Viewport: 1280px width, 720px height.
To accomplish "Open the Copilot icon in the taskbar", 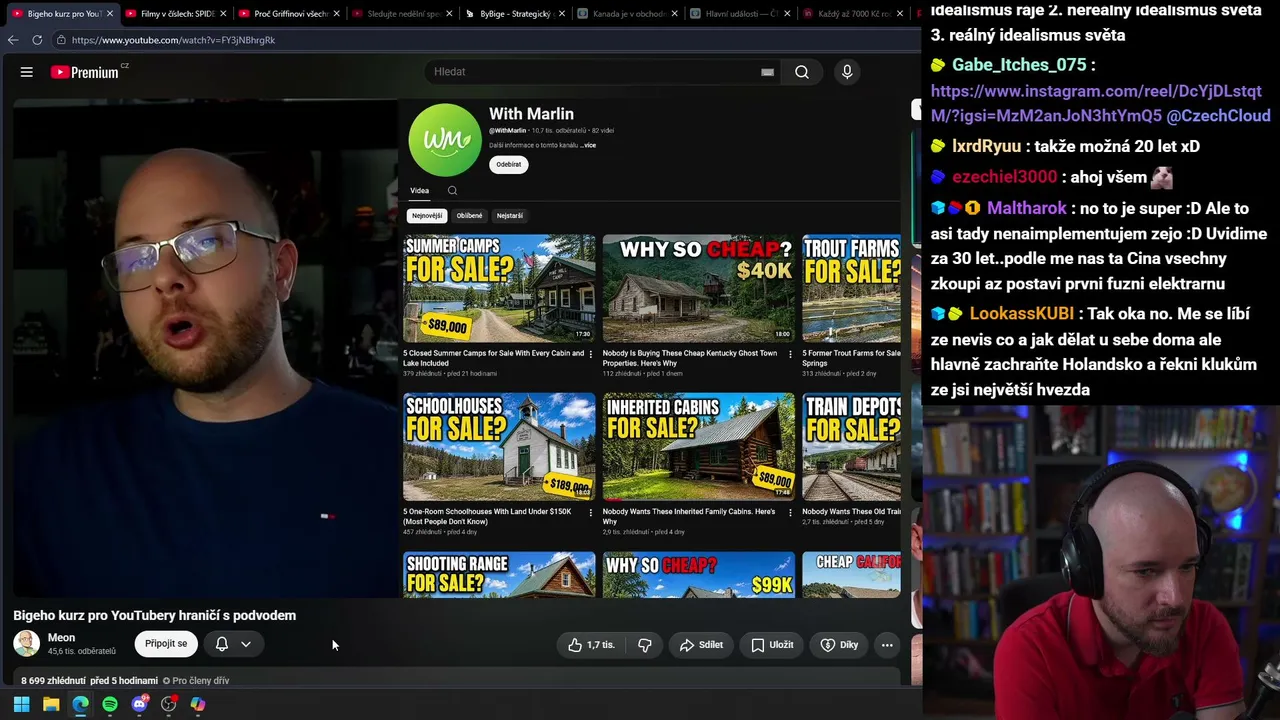I will (198, 704).
